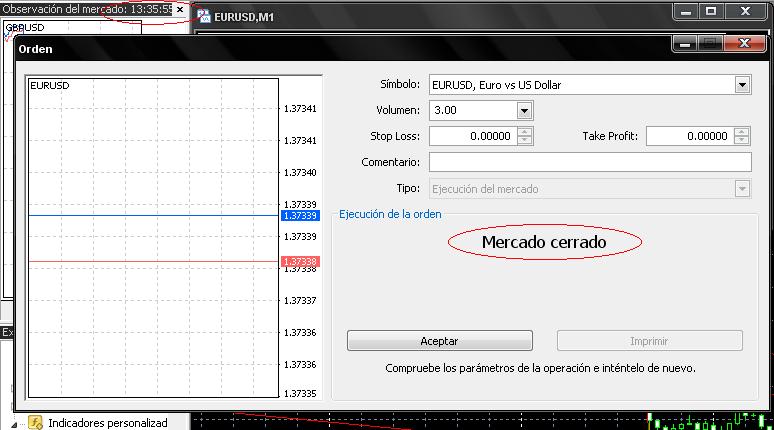Select Indicadores personalizad in the navigator tree
The height and width of the screenshot is (430, 774).
(107, 423)
